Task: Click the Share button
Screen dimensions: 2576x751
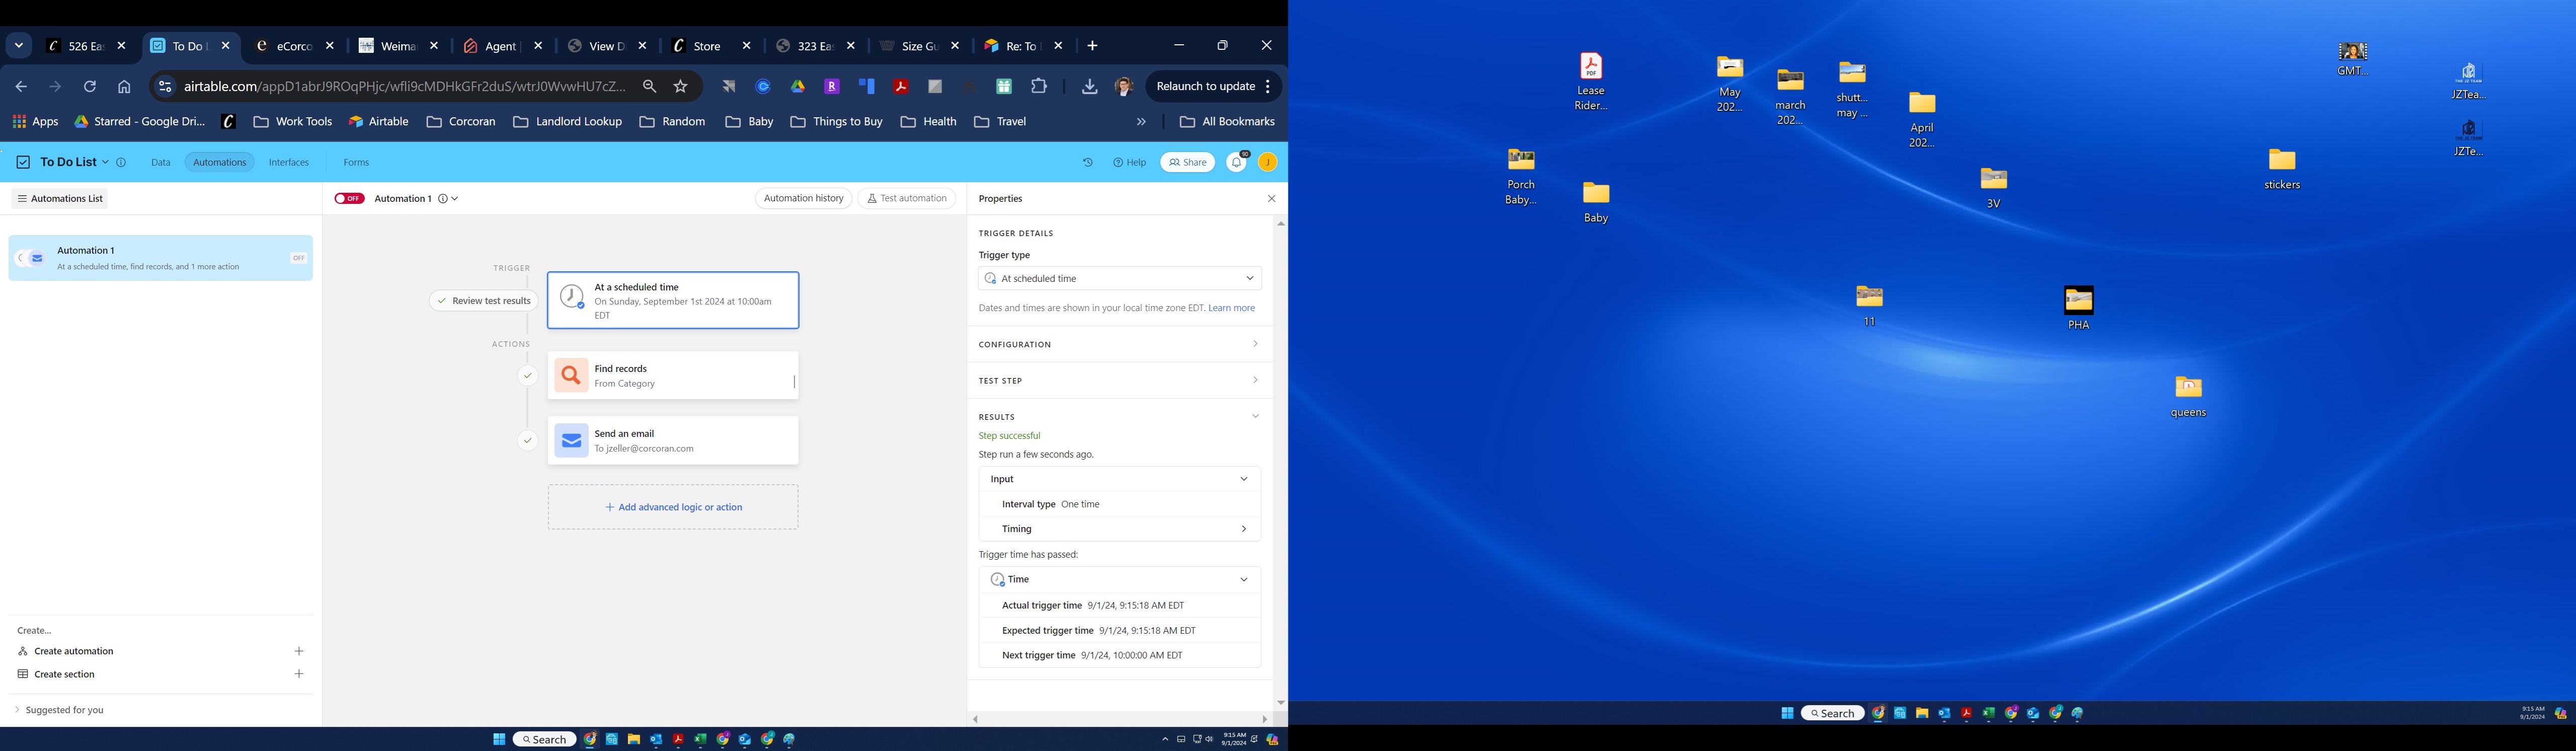Action: 1187,162
